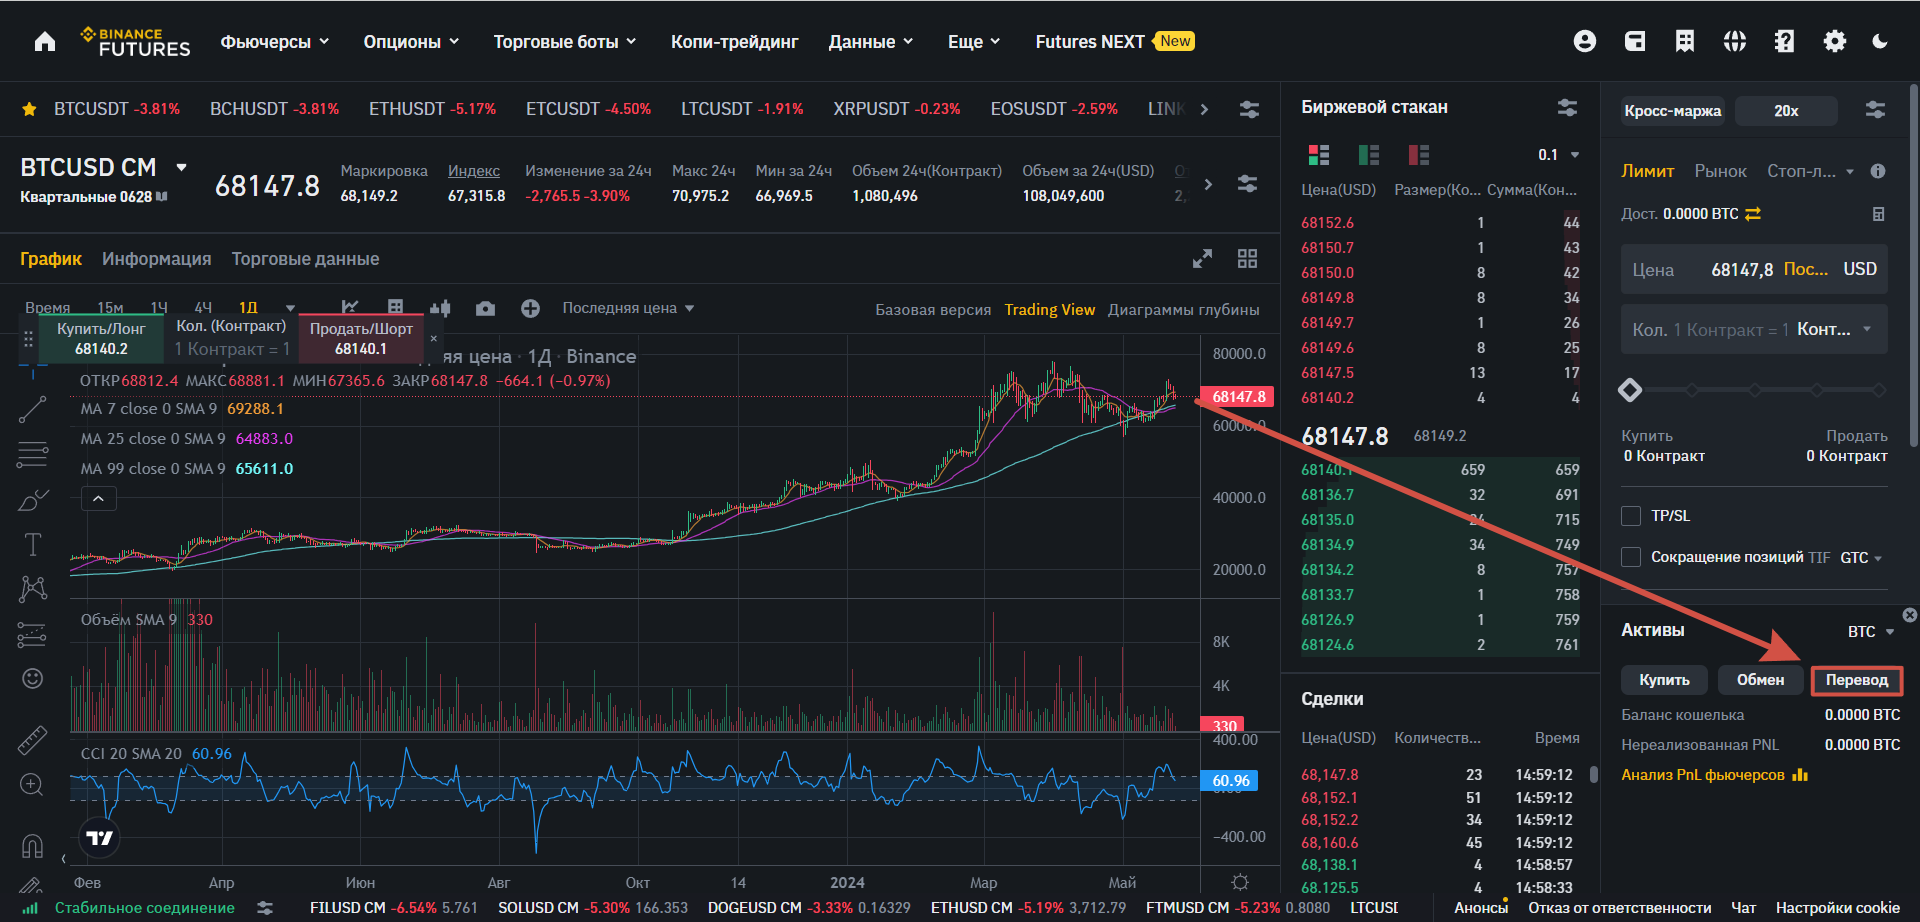Image resolution: width=1920 pixels, height=922 pixels.
Task: Click Купить/Лонг 68140.2 on chart panel
Action: [101, 338]
